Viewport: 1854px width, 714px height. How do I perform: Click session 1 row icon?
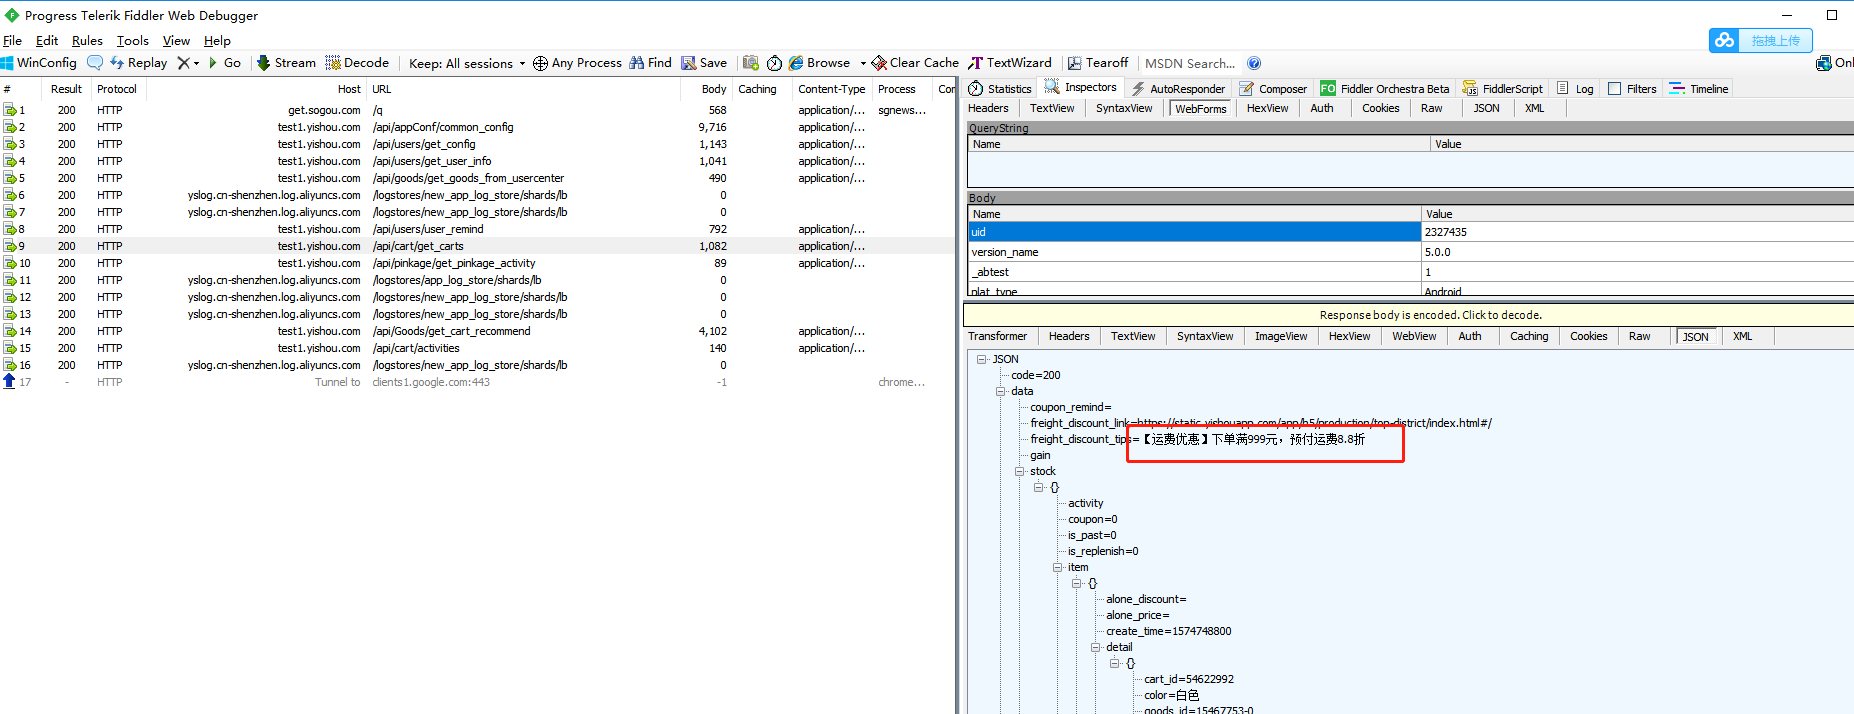pyautogui.click(x=10, y=110)
